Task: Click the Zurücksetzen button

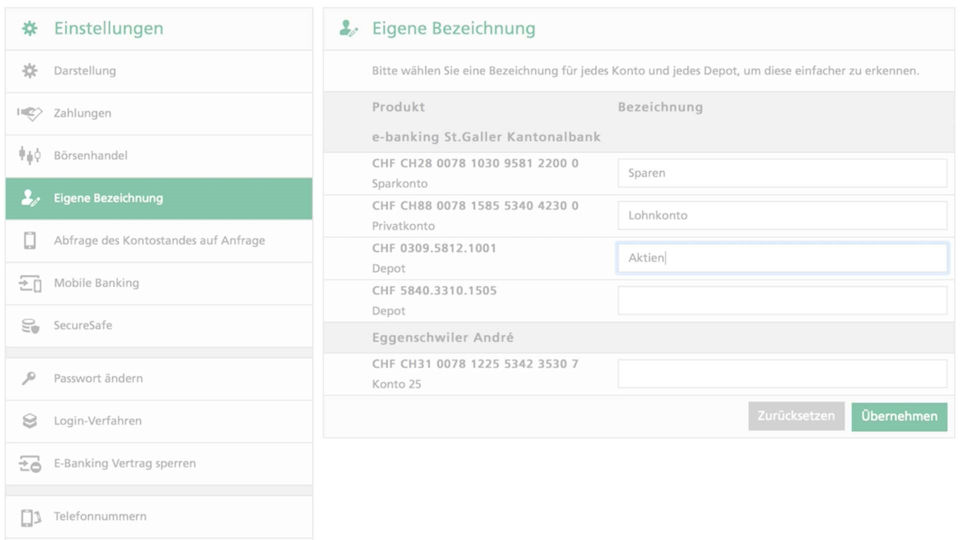Action: tap(796, 416)
